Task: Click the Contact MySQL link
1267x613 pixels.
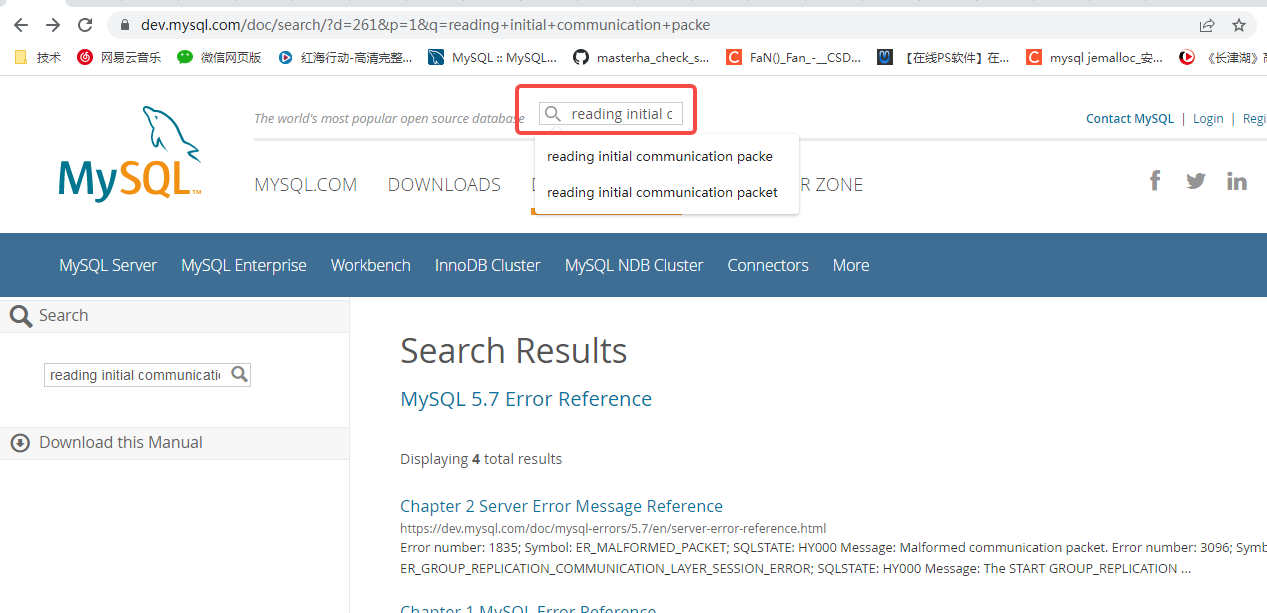Action: pyautogui.click(x=1130, y=118)
